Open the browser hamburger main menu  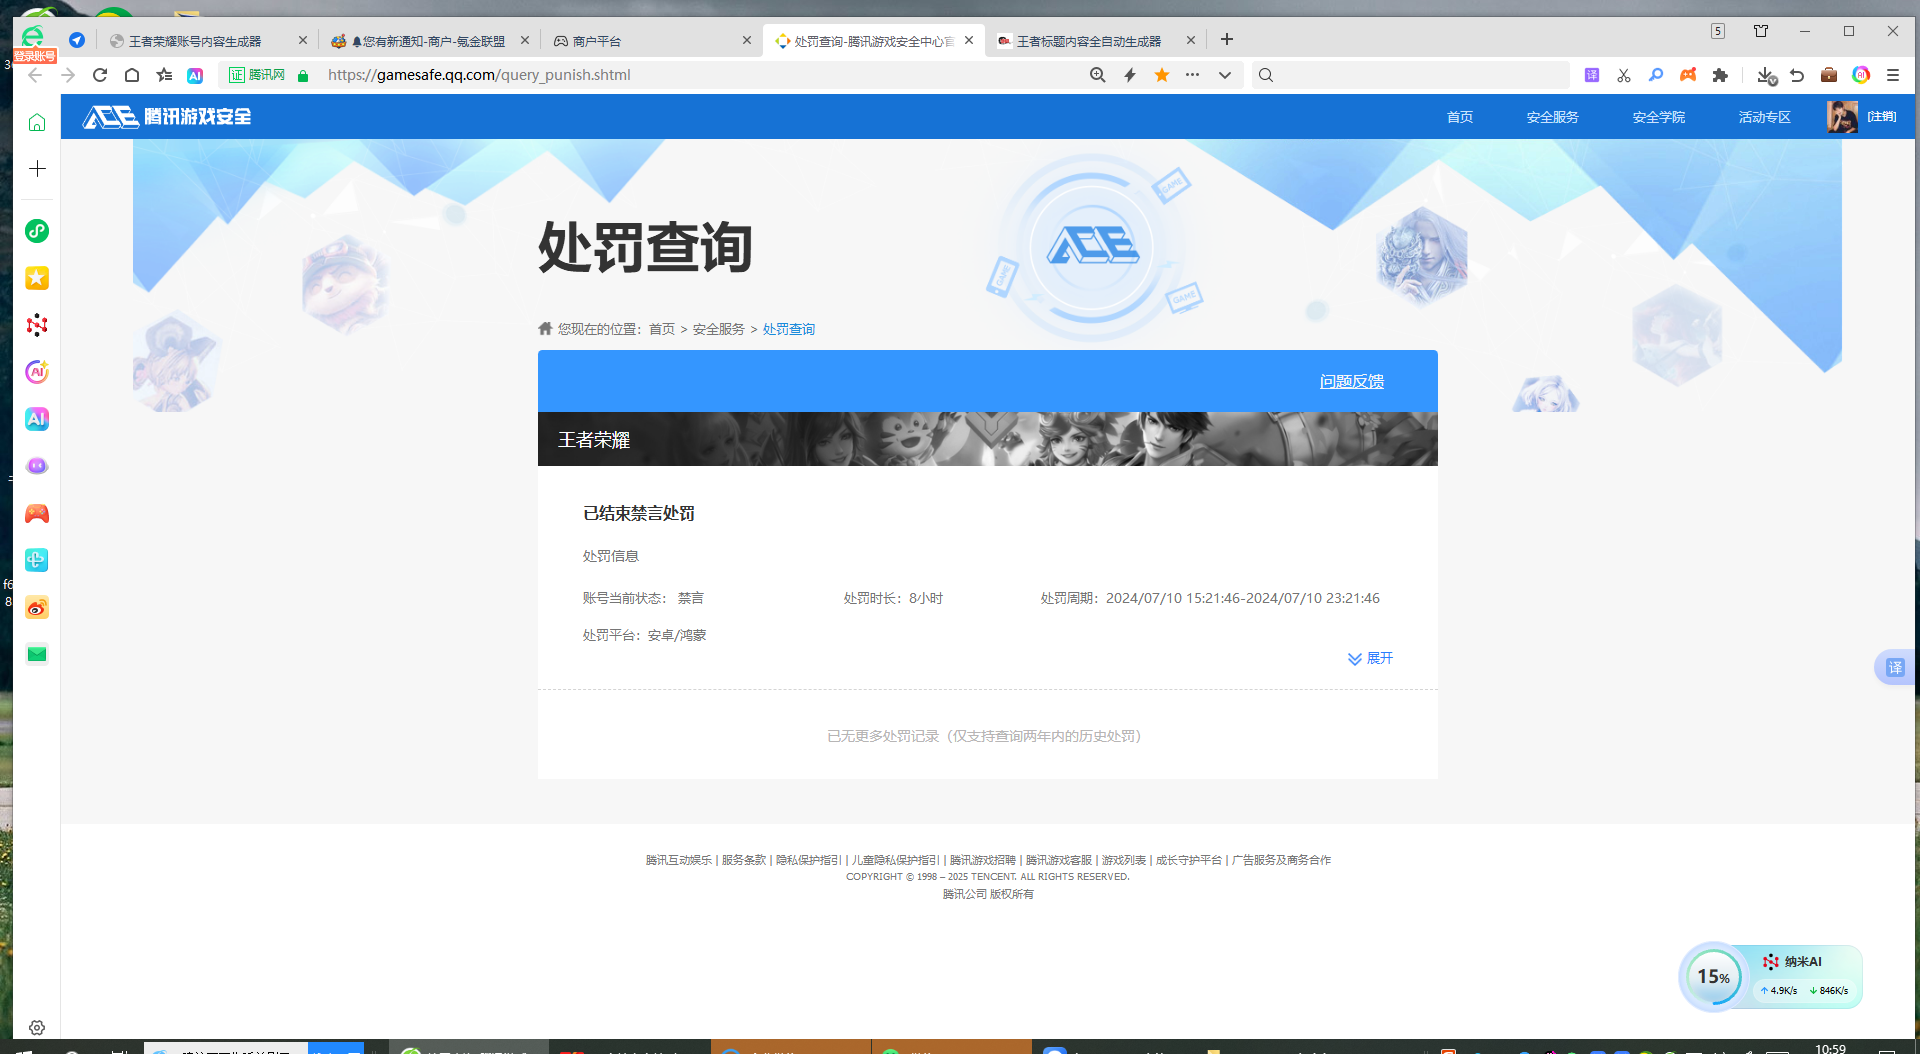[1893, 75]
